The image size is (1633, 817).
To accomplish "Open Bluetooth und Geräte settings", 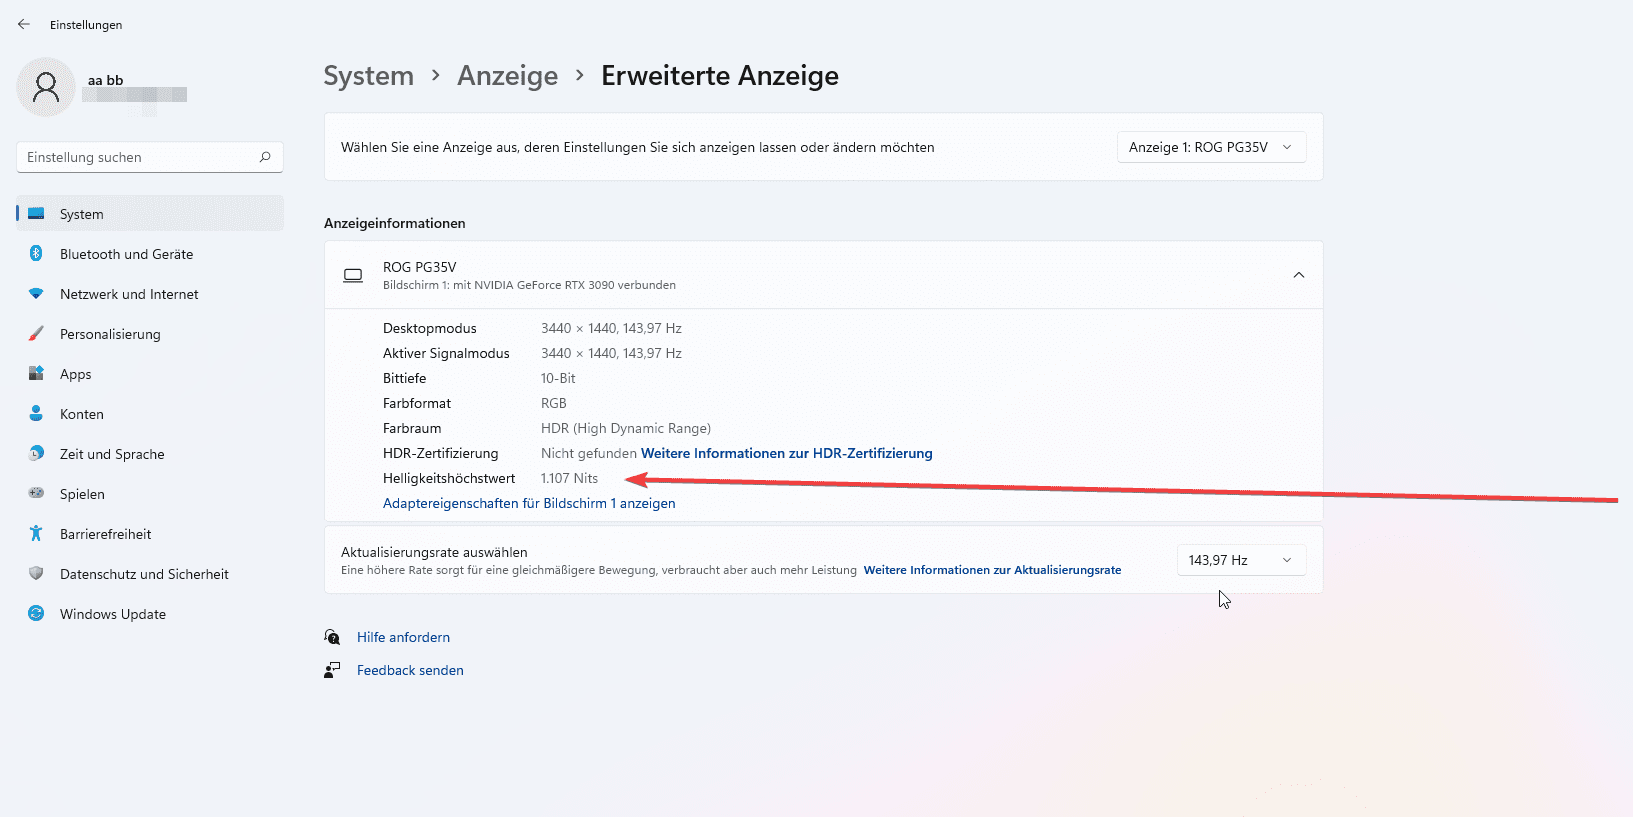I will pyautogui.click(x=126, y=254).
